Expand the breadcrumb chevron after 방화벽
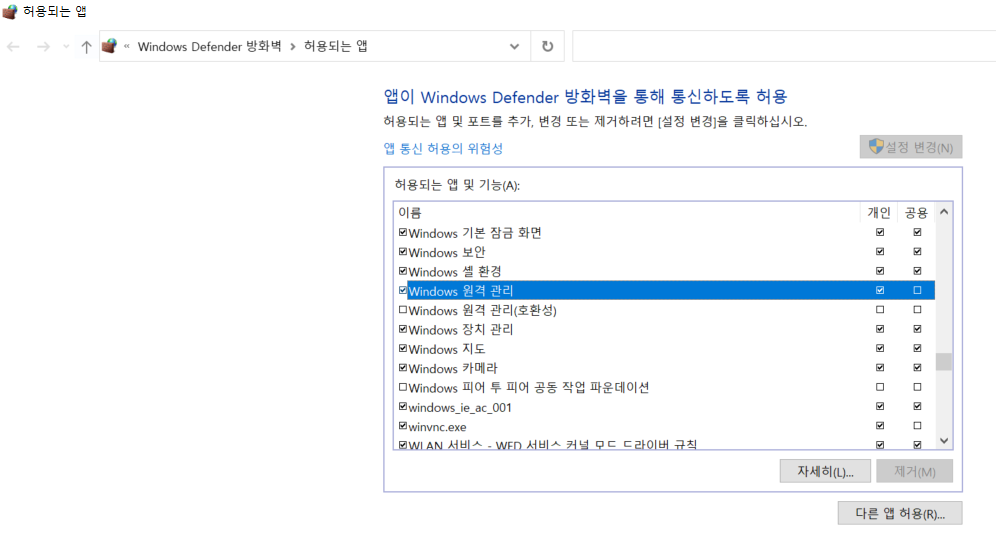This screenshot has height=549, width=996. pos(293,46)
